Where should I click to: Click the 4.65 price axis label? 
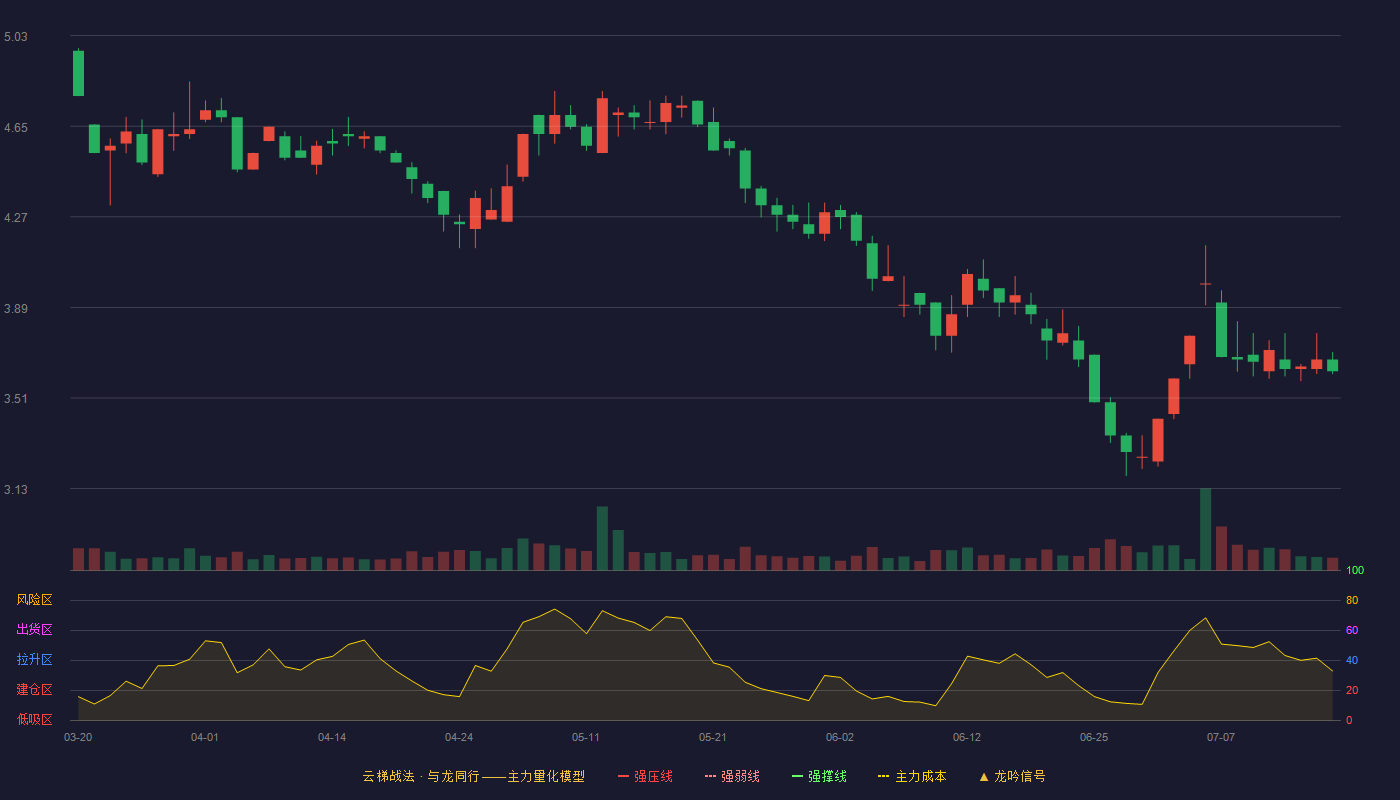[16, 128]
